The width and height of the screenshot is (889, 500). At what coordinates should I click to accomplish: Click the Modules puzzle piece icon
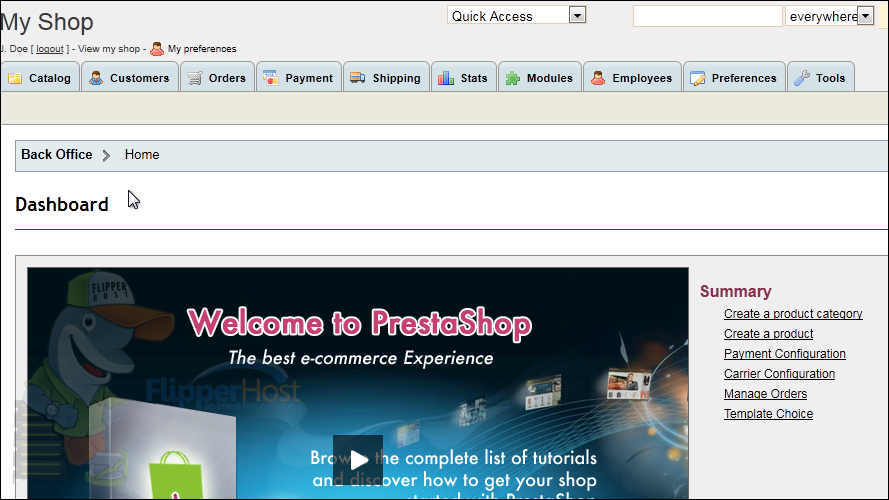pos(513,78)
